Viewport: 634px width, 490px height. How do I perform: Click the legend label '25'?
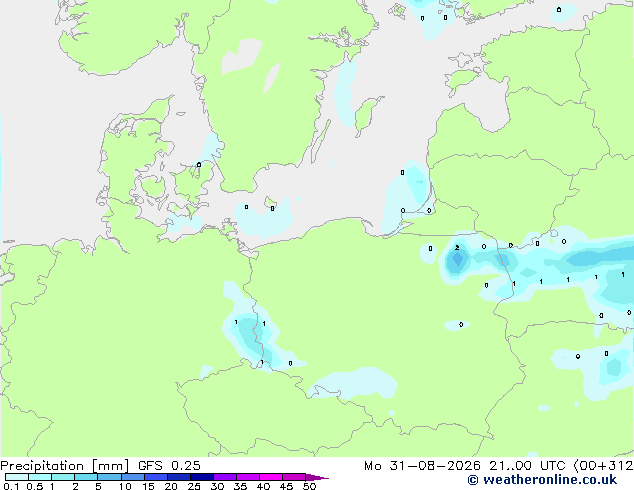pos(194,486)
